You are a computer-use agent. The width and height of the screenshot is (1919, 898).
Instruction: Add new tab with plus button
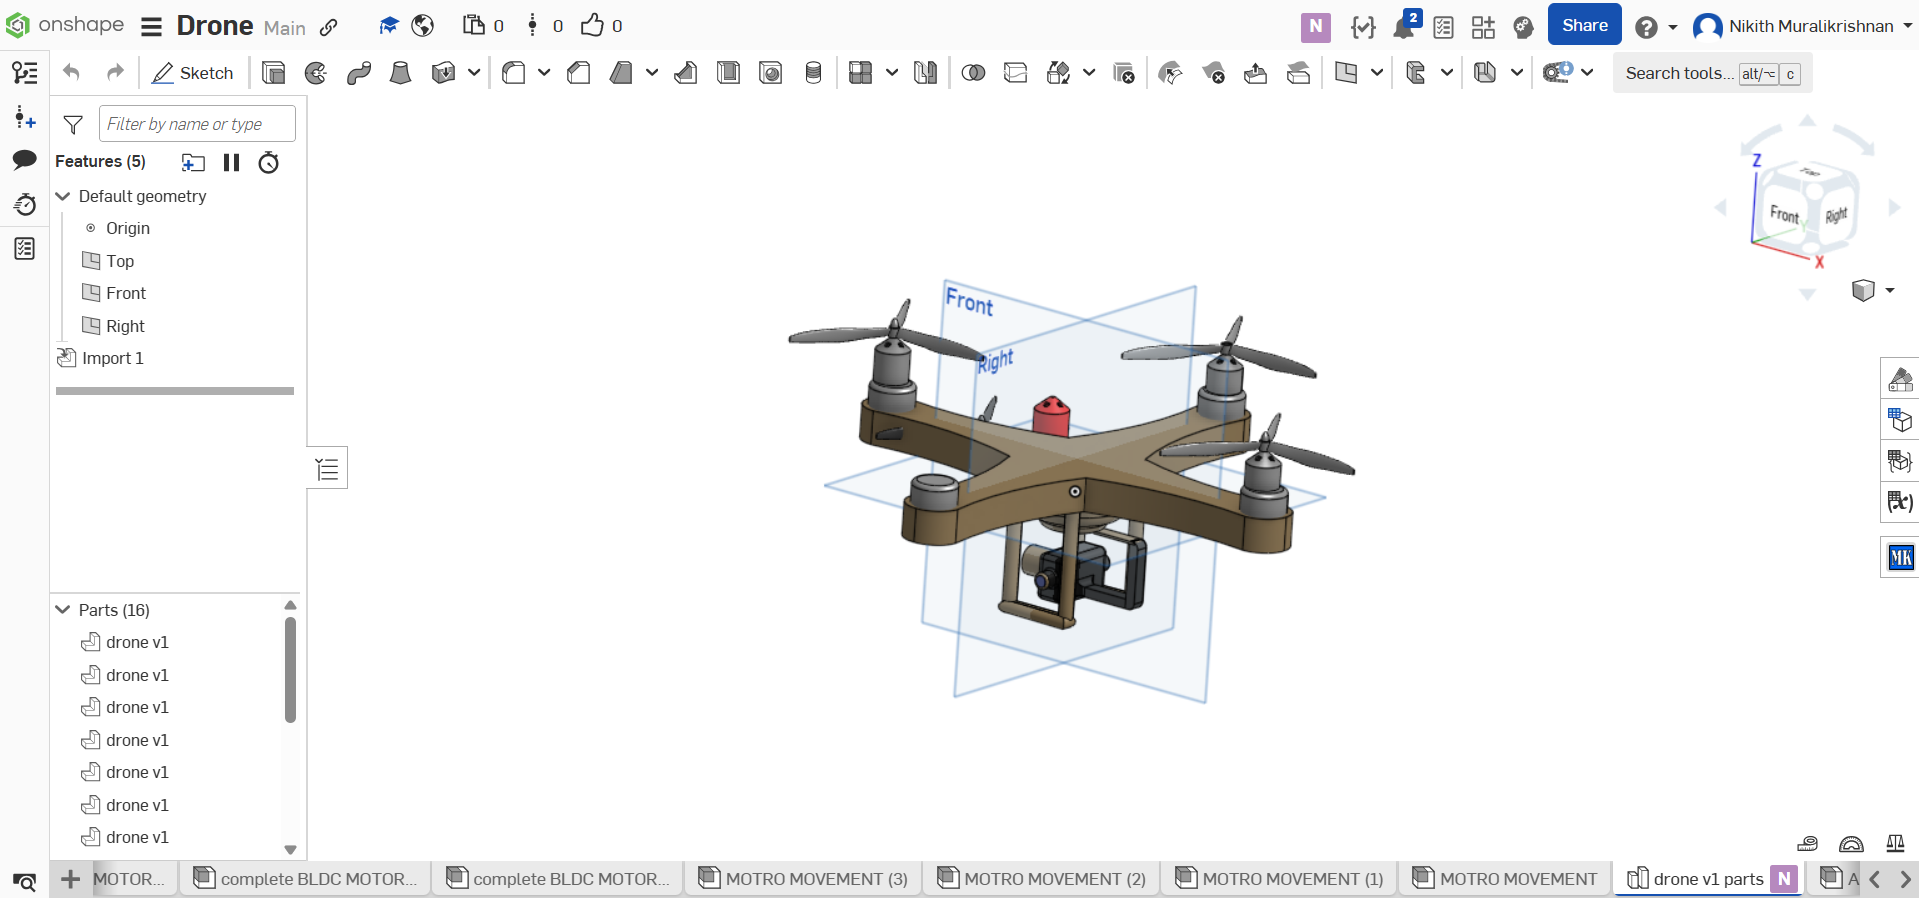[x=70, y=879]
